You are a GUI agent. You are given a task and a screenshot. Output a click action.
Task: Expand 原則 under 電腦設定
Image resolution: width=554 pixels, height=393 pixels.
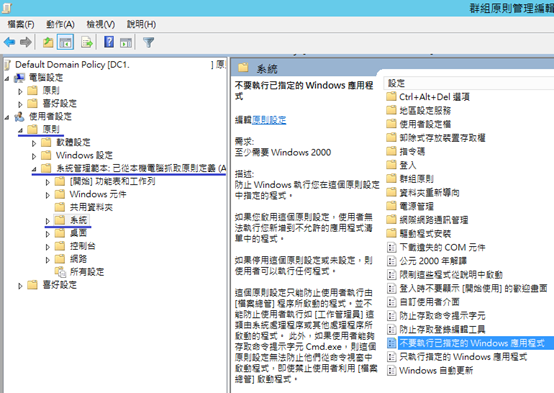20,92
